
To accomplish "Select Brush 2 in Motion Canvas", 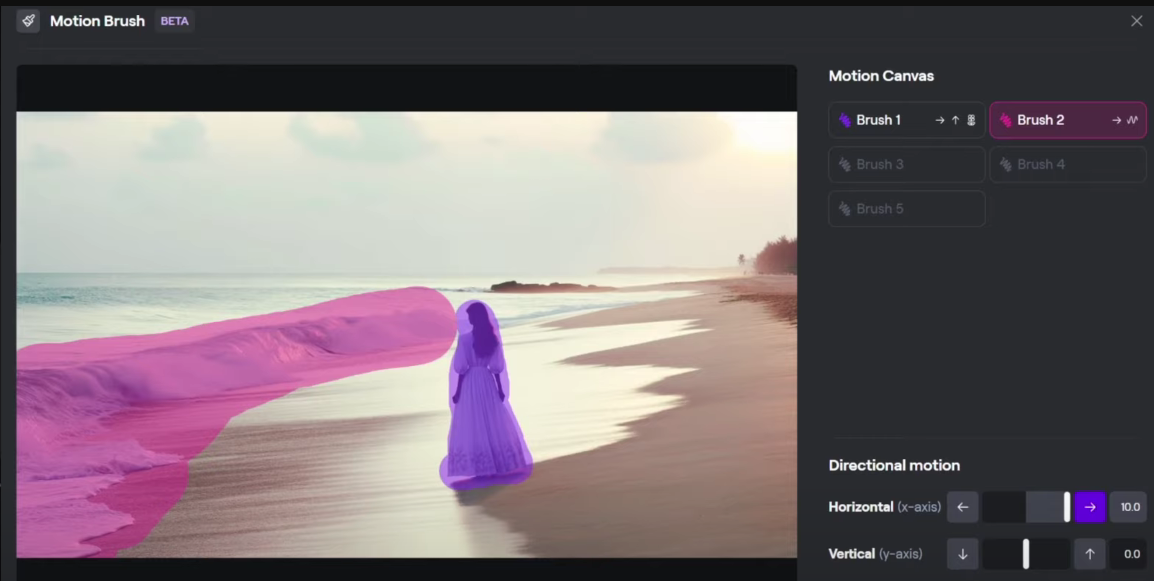I will coord(1068,120).
